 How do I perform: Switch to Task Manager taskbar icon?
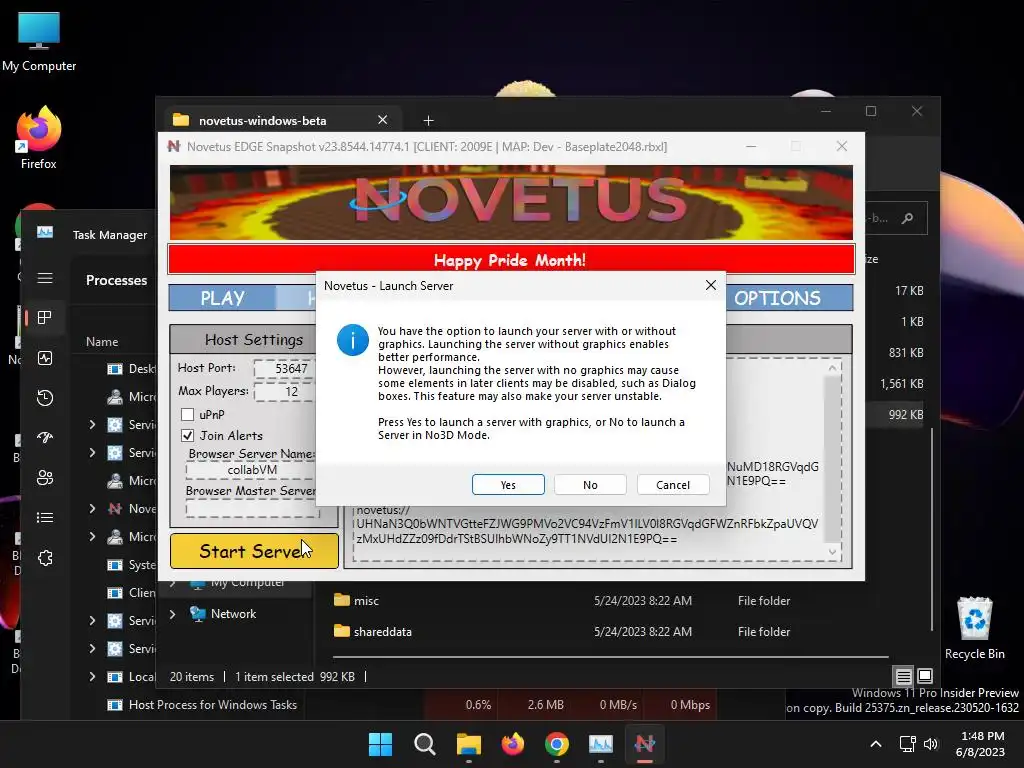point(600,744)
